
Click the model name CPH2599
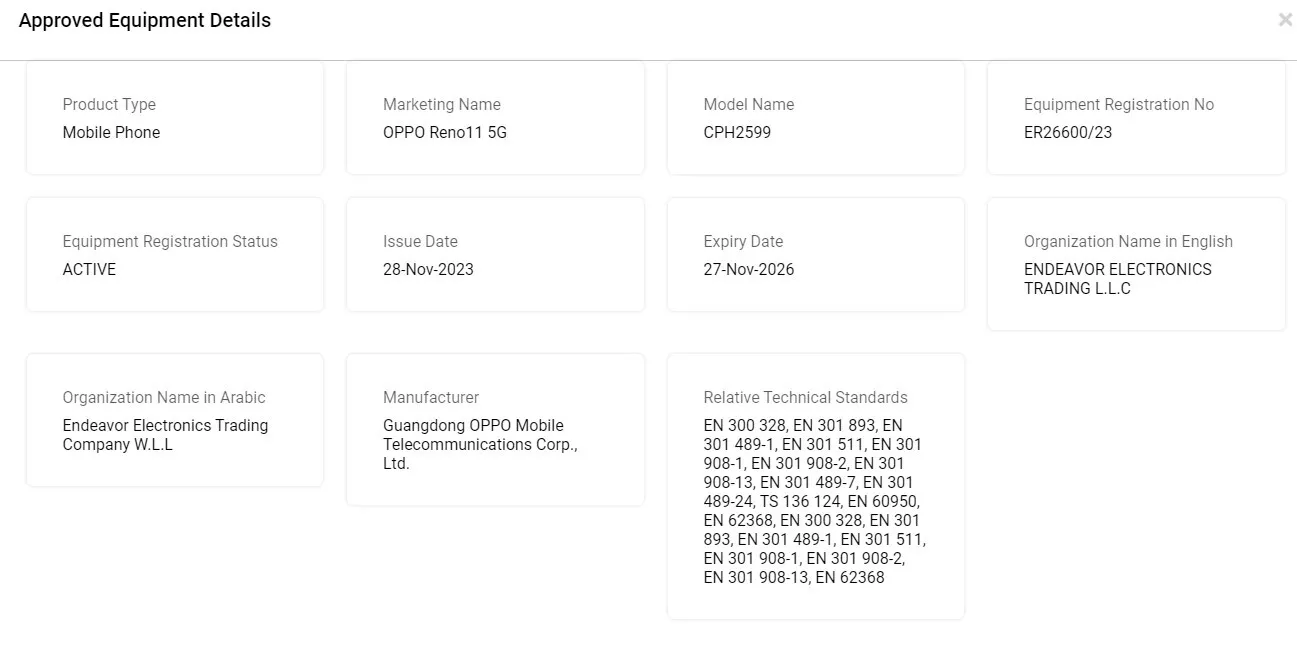[737, 132]
